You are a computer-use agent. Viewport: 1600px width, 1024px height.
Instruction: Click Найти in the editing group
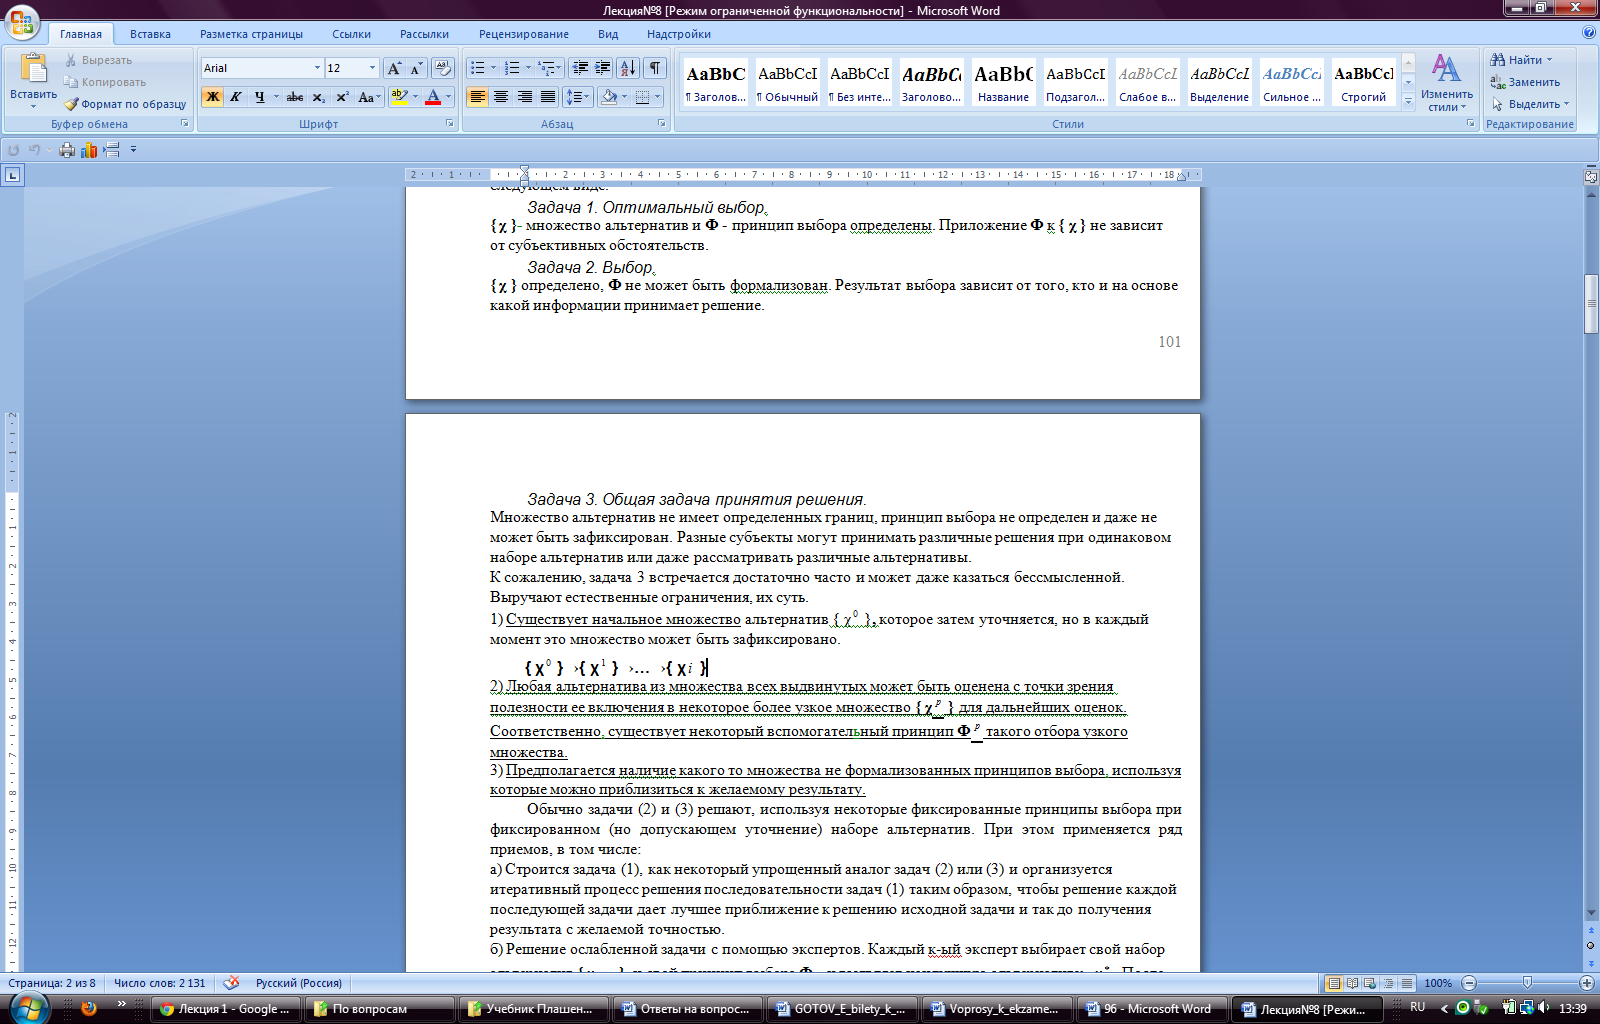pos(1522,60)
